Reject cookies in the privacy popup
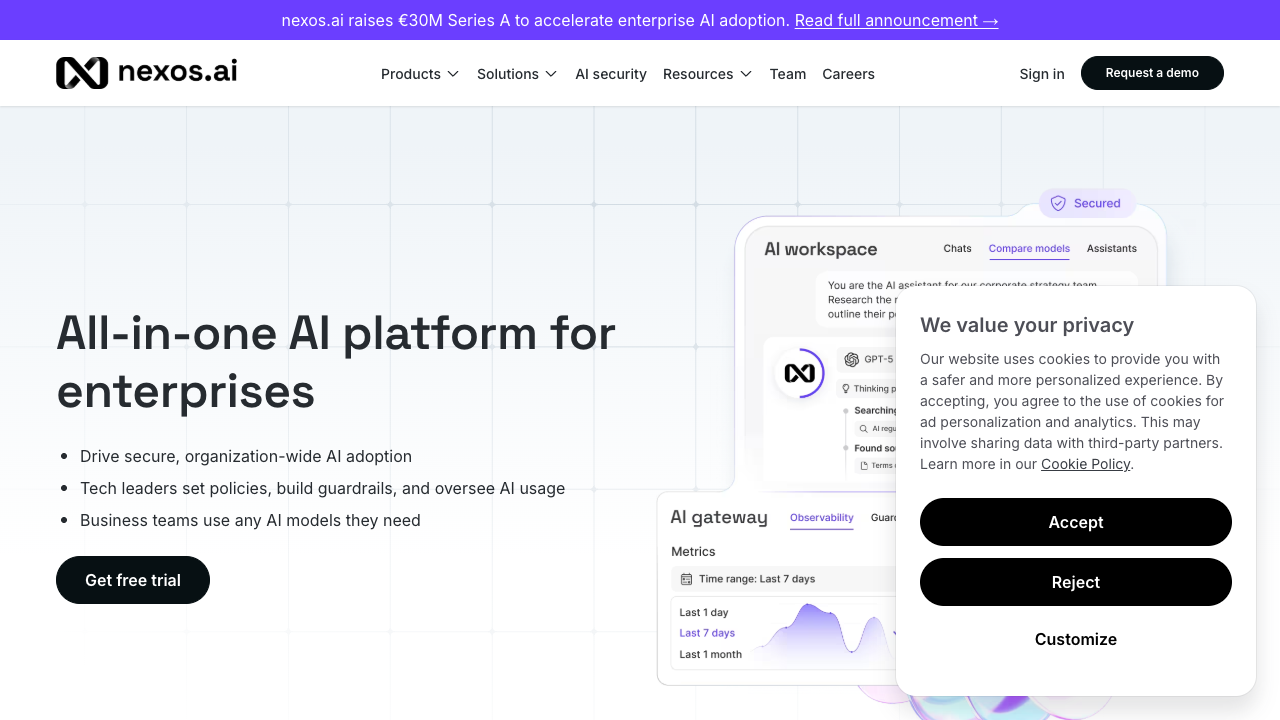 pyautogui.click(x=1075, y=582)
